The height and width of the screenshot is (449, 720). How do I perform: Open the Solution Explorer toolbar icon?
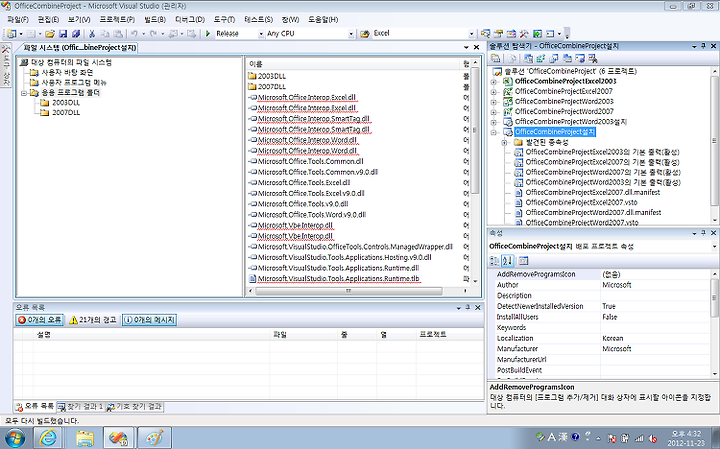point(485,34)
